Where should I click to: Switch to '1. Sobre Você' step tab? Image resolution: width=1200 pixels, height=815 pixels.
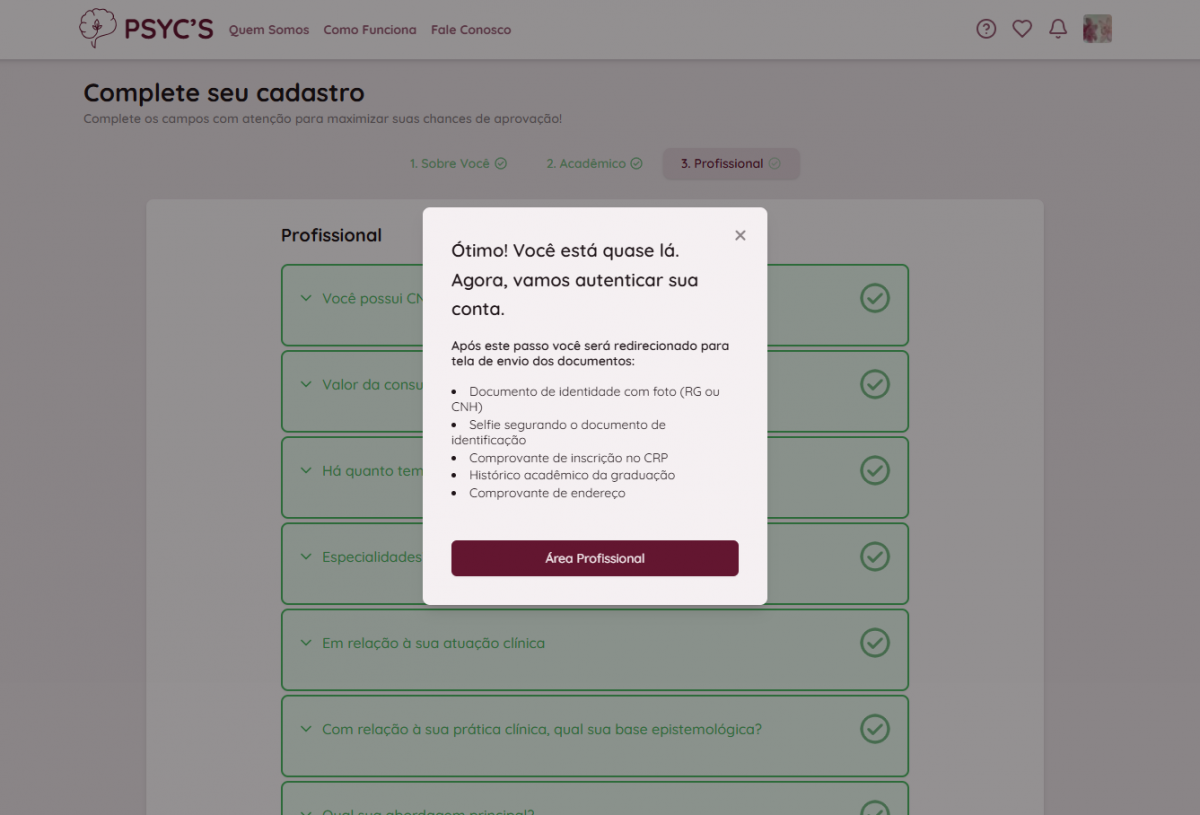[458, 164]
